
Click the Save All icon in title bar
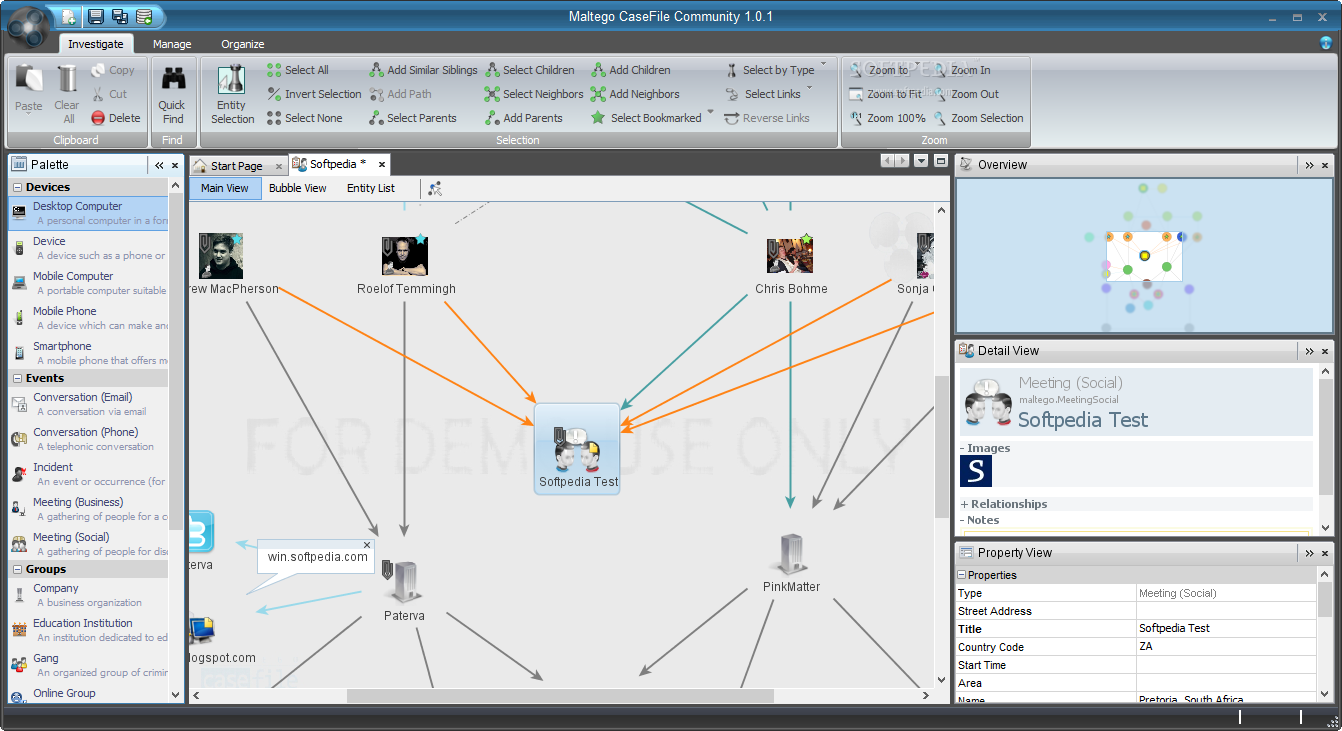[120, 16]
